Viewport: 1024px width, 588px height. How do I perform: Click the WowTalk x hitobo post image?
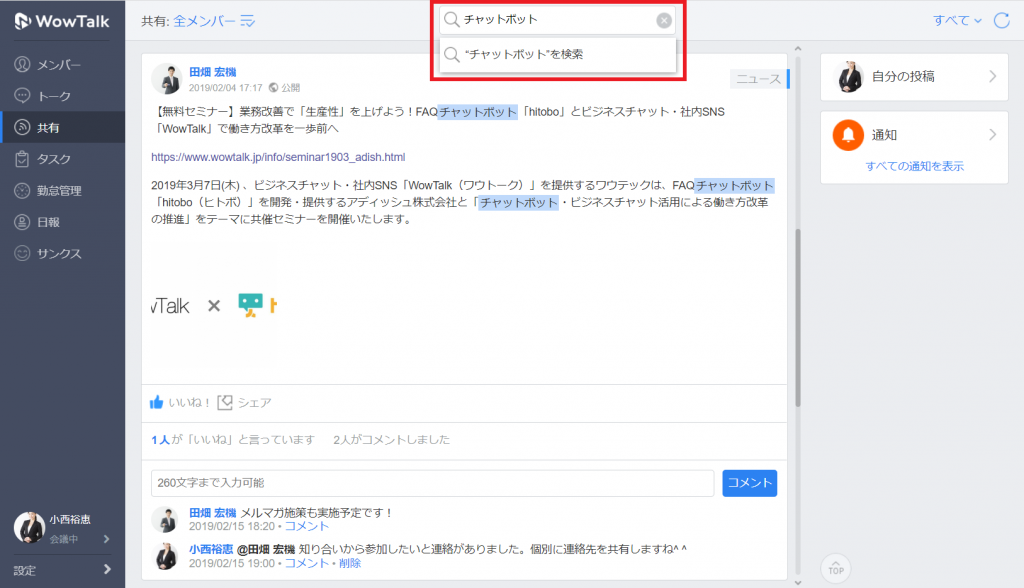pyautogui.click(x=216, y=305)
